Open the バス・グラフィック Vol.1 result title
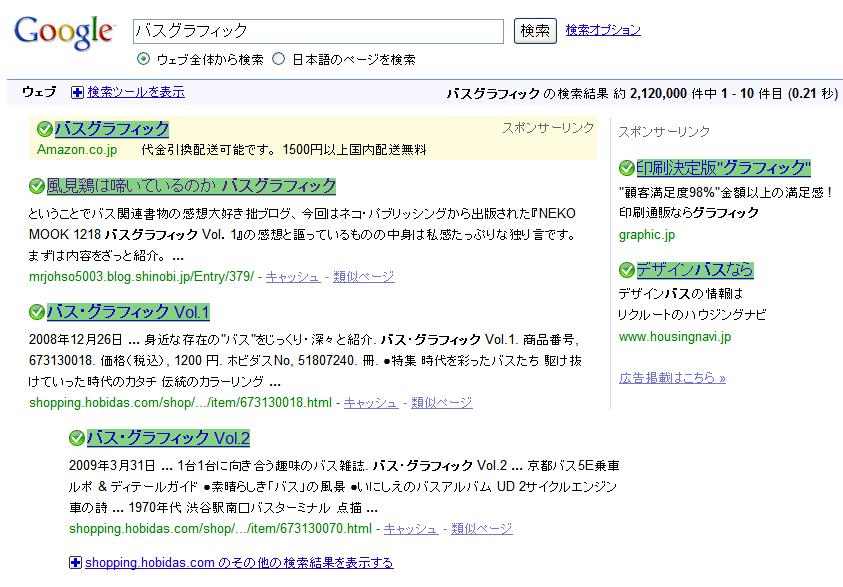The width and height of the screenshot is (843, 587). (128, 312)
